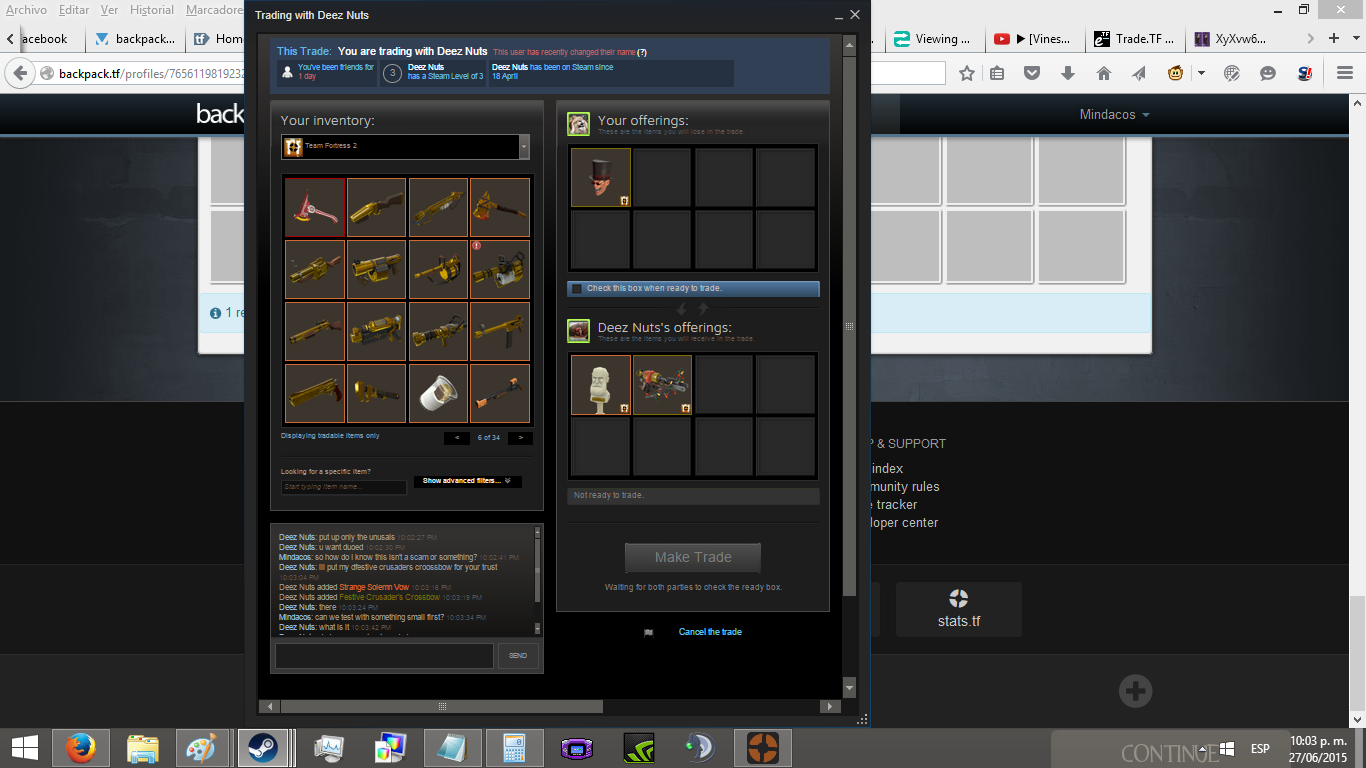Click the Make Trade button
1366x768 pixels.
pyautogui.click(x=693, y=557)
